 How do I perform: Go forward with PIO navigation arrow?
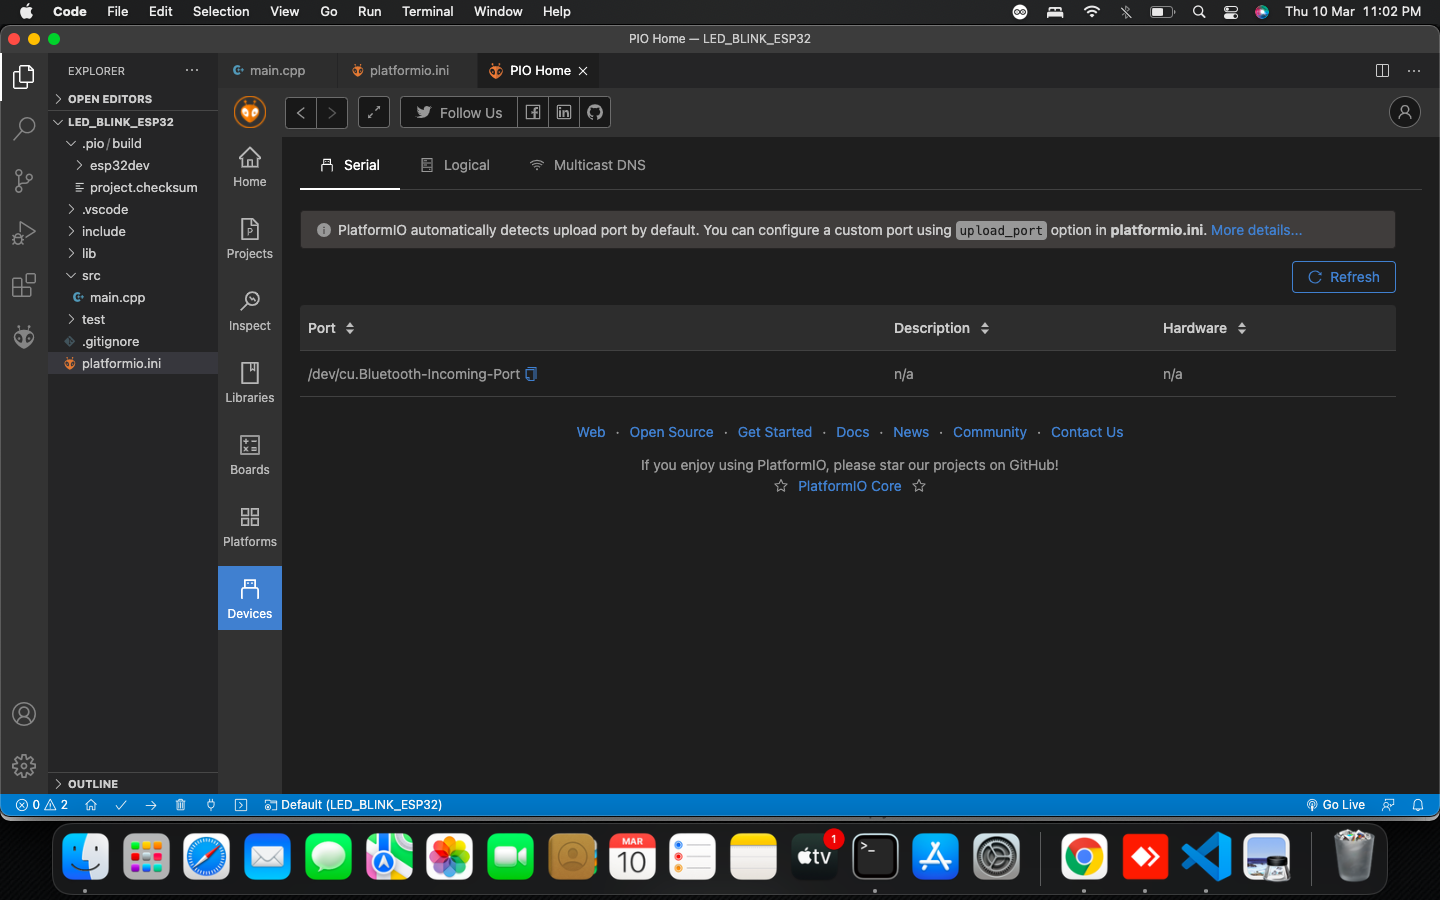(333, 113)
